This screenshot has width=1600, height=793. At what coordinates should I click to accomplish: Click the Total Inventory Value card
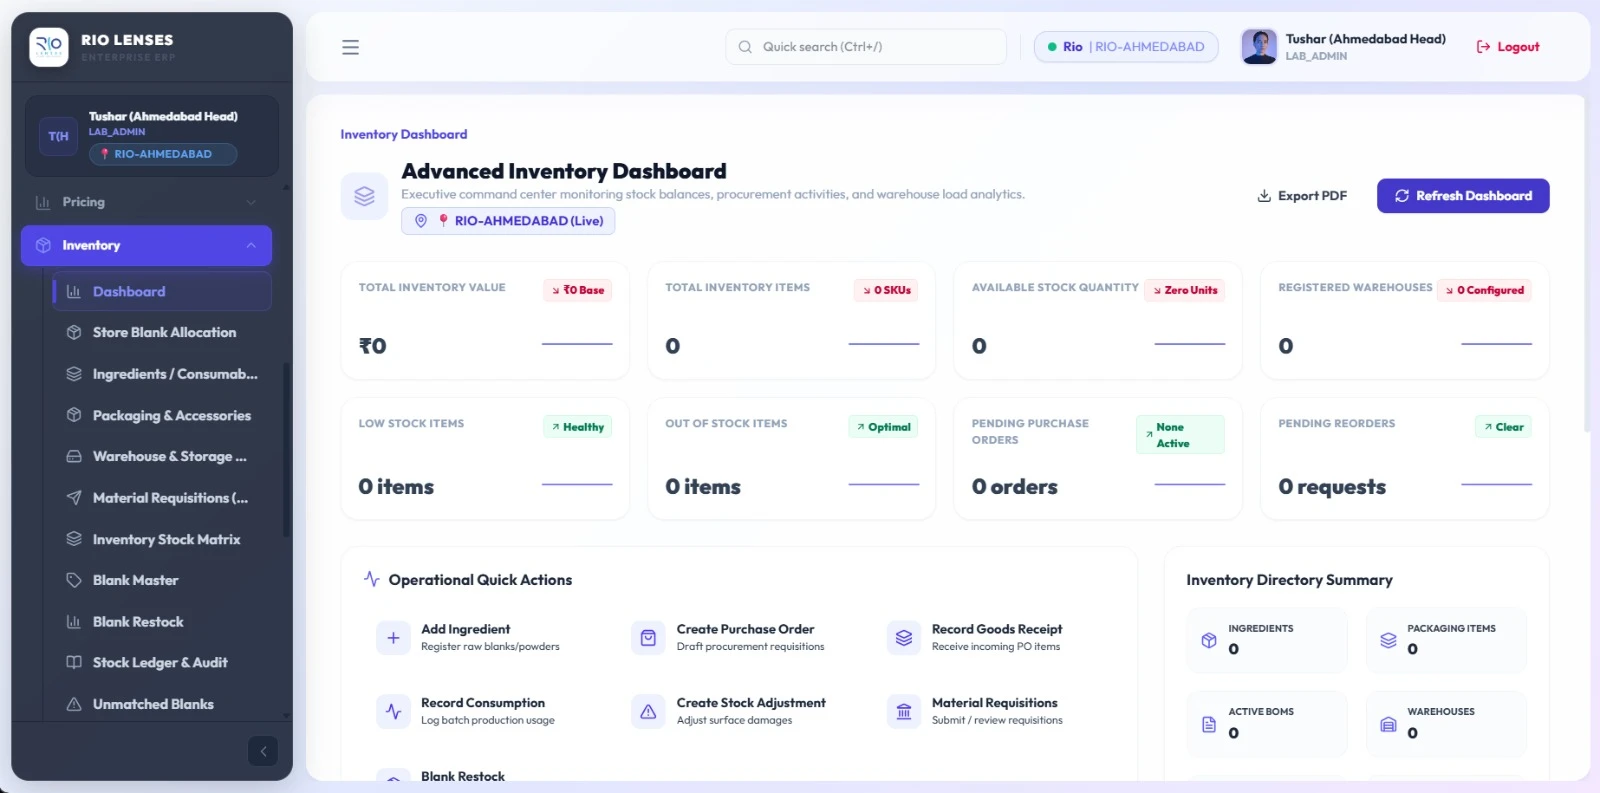485,321
